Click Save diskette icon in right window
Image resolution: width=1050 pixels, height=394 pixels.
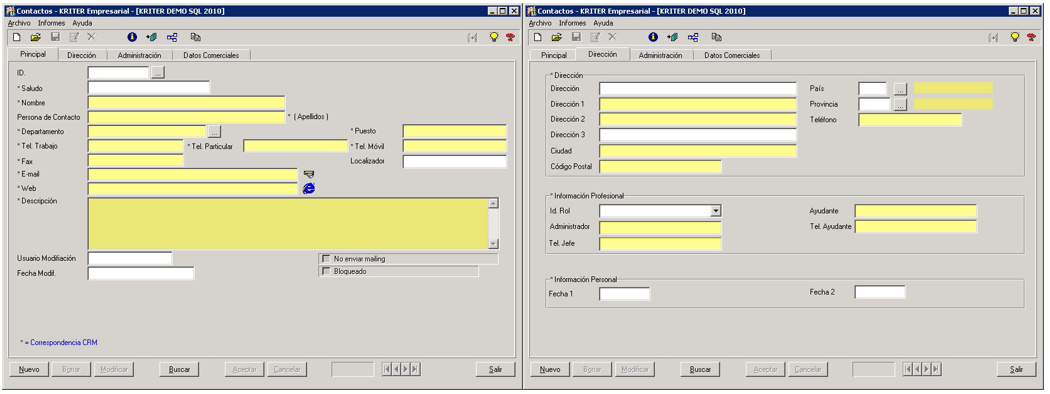(577, 38)
